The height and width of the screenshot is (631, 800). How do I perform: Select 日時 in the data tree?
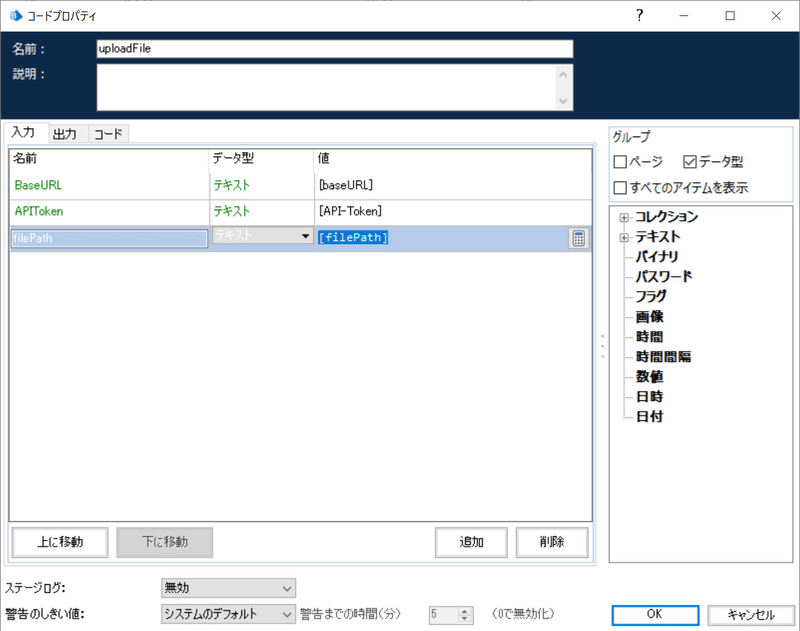649,396
